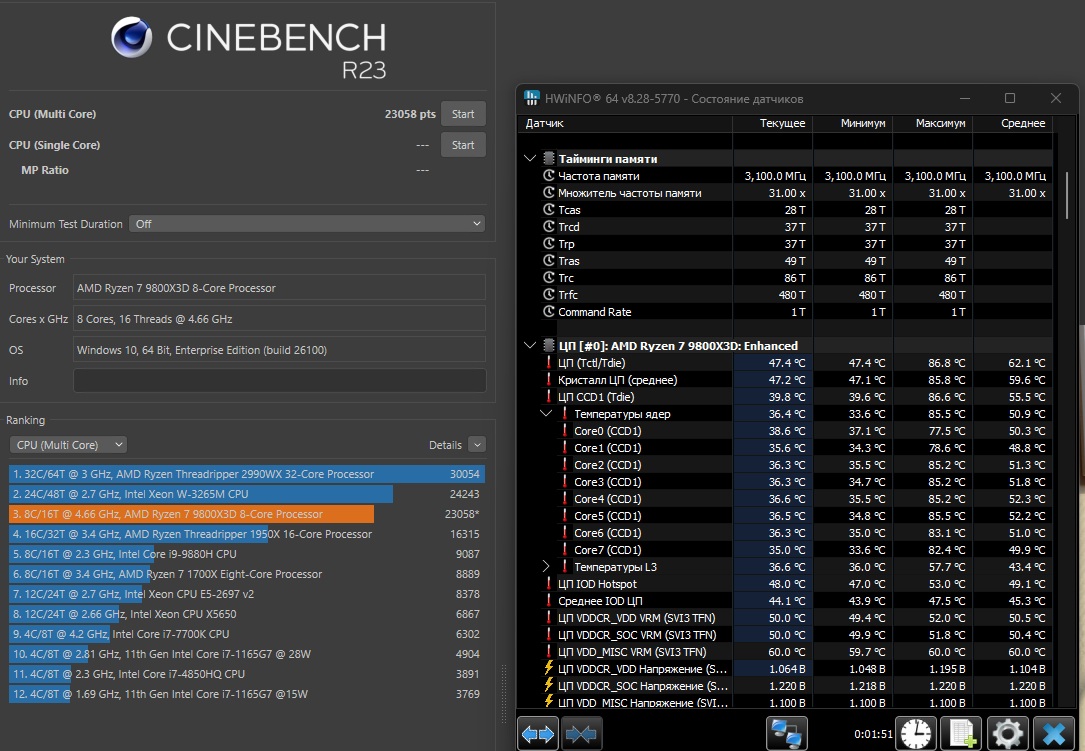Click the OS field showing Windows 10
Image resolution: width=1085 pixels, height=751 pixels.
pos(280,350)
